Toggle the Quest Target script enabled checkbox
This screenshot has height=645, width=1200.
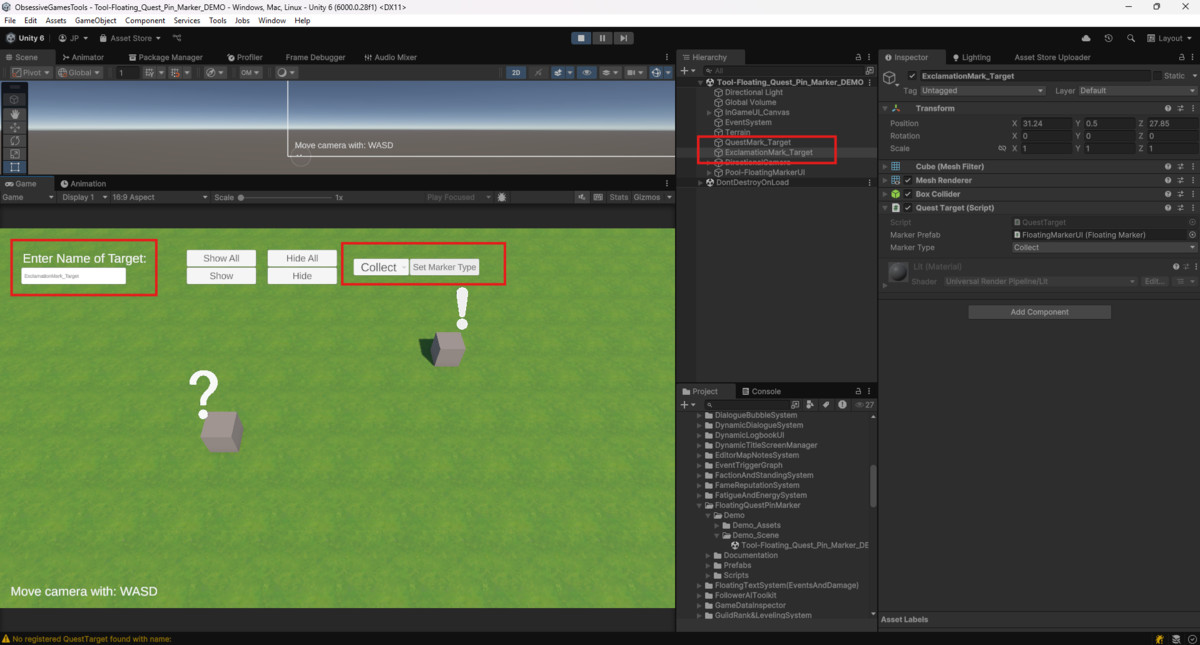pos(908,208)
